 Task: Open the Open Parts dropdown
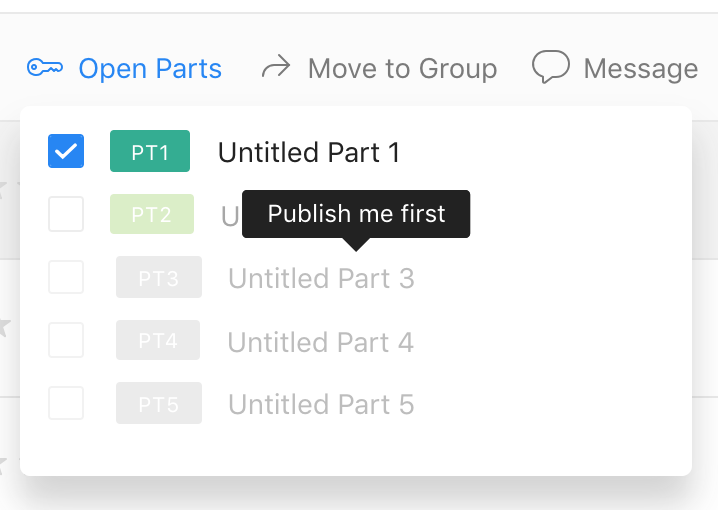coord(124,68)
